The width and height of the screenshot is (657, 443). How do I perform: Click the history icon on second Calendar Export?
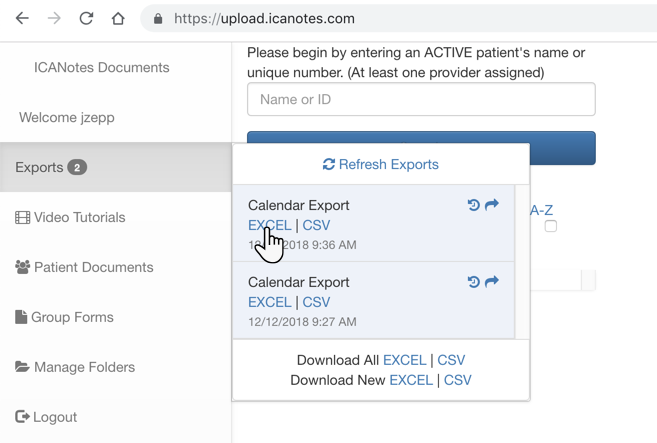point(474,282)
